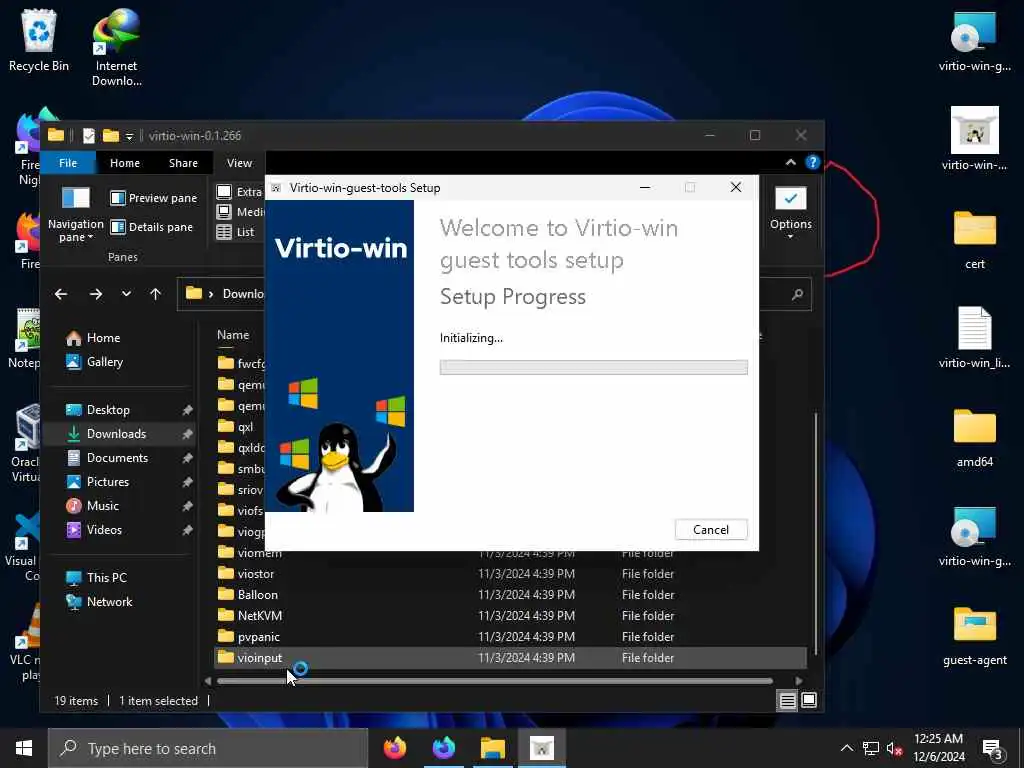Viewport: 1024px width, 768px height.
Task: Switch to the Home ribbon tab
Action: 125,163
